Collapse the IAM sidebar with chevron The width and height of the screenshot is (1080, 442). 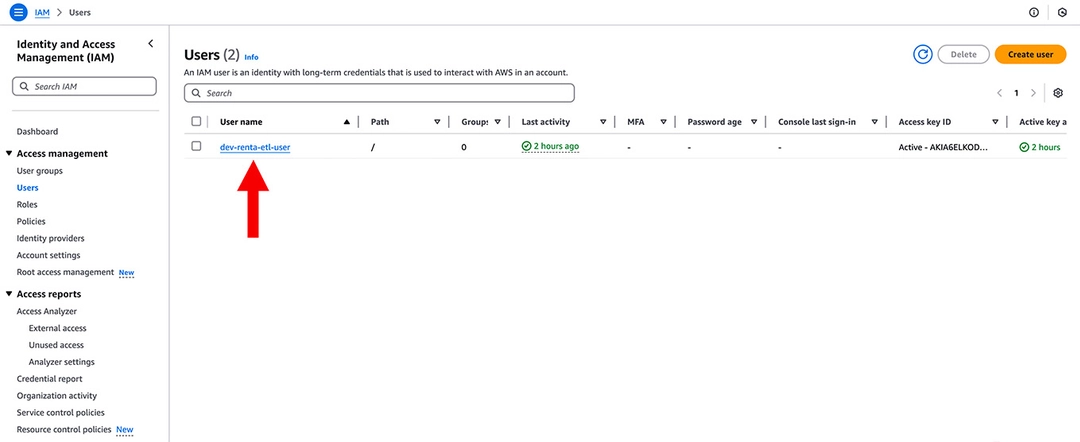[151, 43]
